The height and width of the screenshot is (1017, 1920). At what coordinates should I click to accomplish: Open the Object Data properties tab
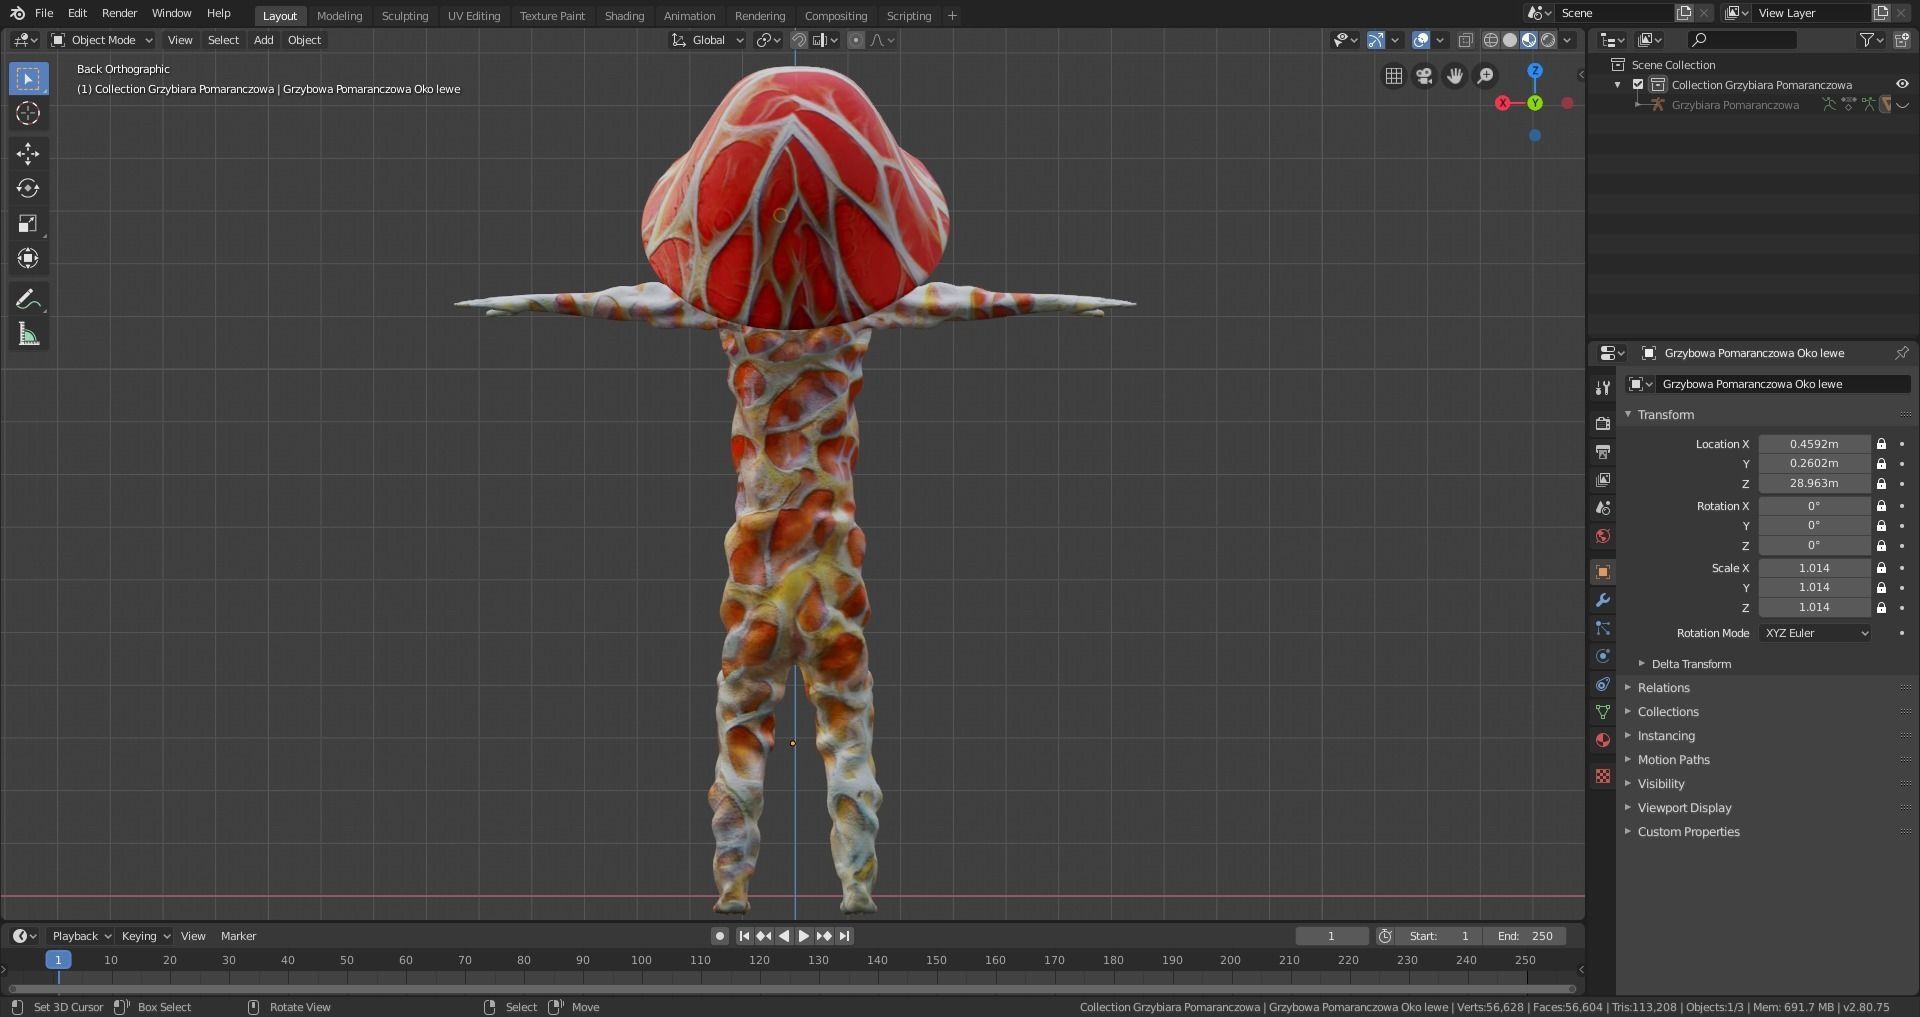click(x=1603, y=712)
